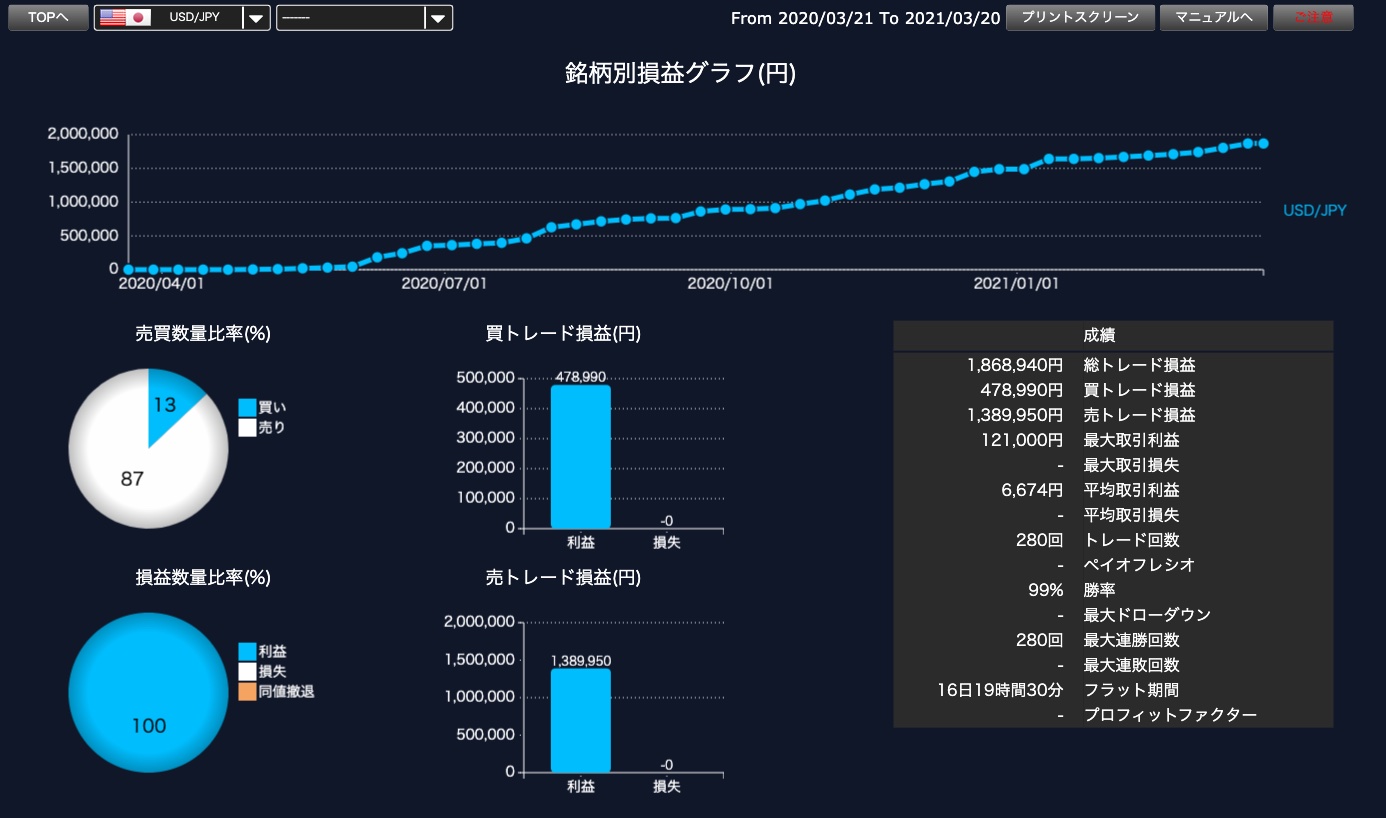
Task: Click the プロフィットファクター row label
Action: (x=1170, y=715)
